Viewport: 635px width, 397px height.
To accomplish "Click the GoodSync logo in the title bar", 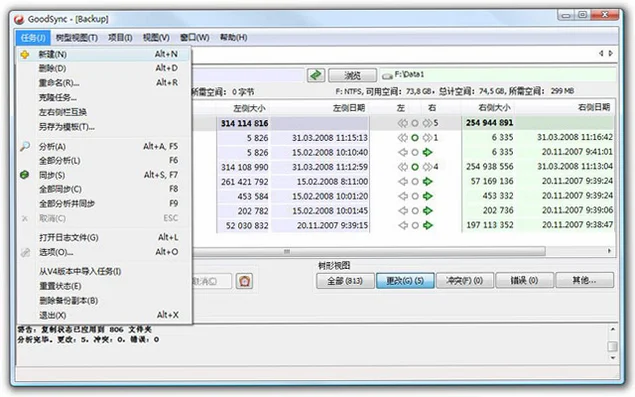I will pyautogui.click(x=19, y=19).
